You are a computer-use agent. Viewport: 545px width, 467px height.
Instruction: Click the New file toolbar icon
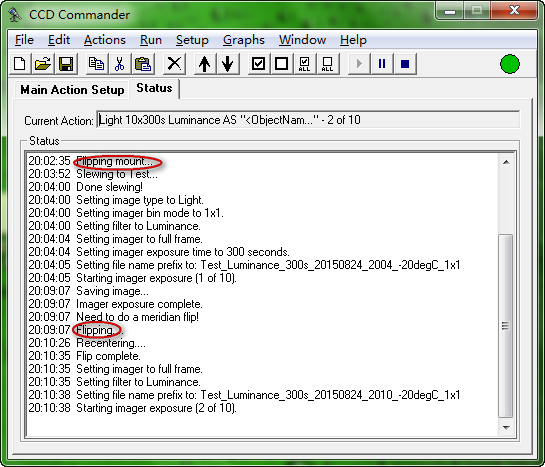pyautogui.click(x=20, y=64)
